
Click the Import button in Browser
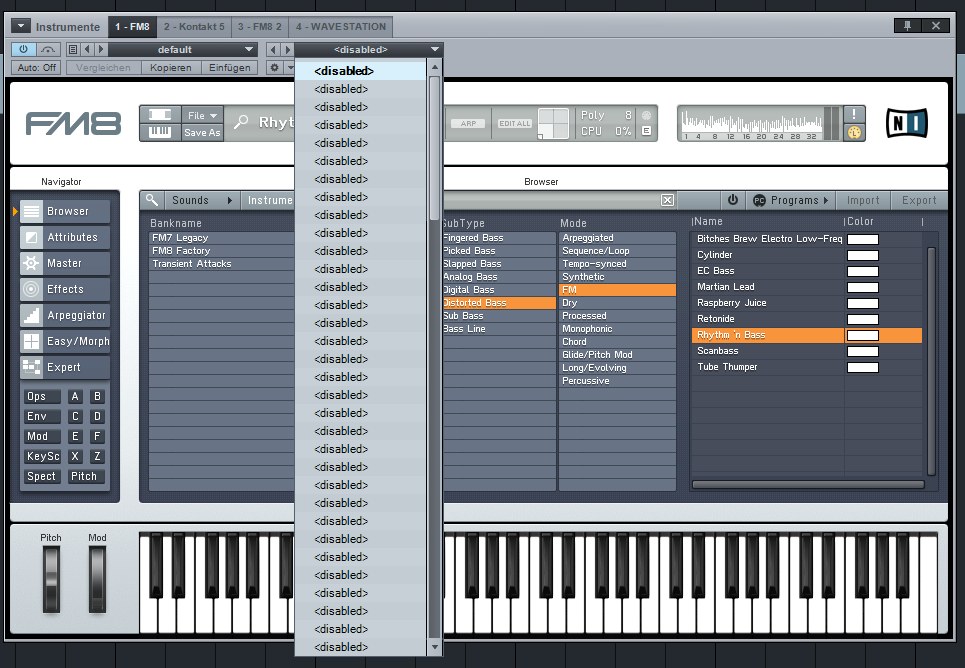click(863, 200)
